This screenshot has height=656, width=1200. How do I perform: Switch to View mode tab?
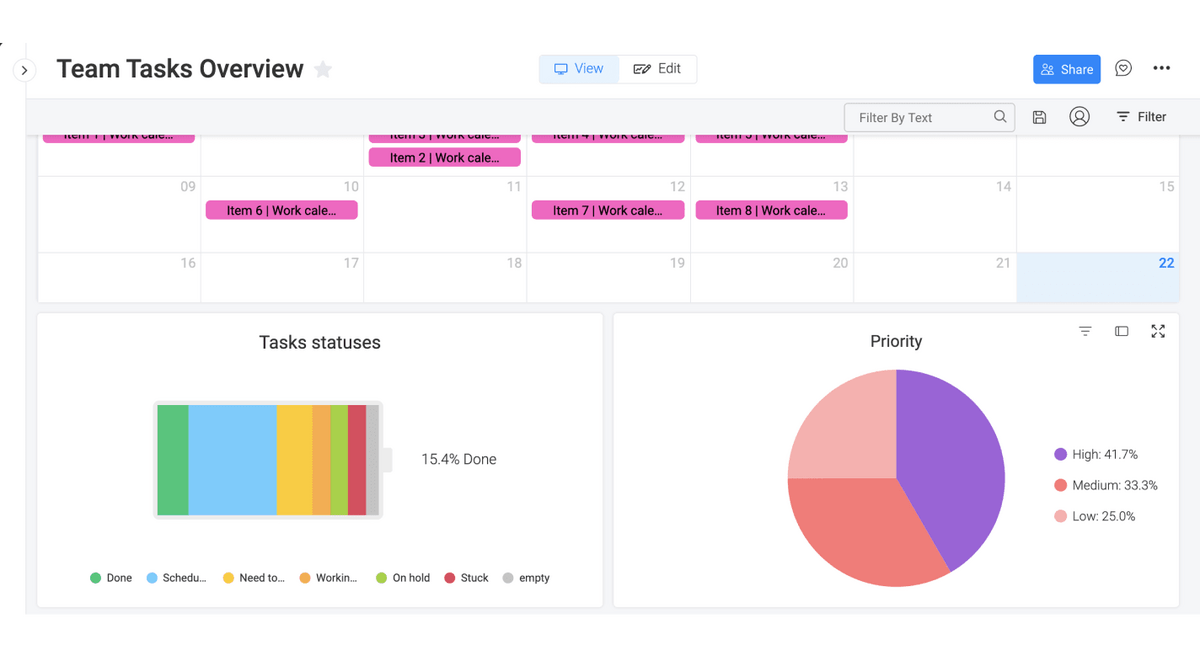pyautogui.click(x=579, y=69)
